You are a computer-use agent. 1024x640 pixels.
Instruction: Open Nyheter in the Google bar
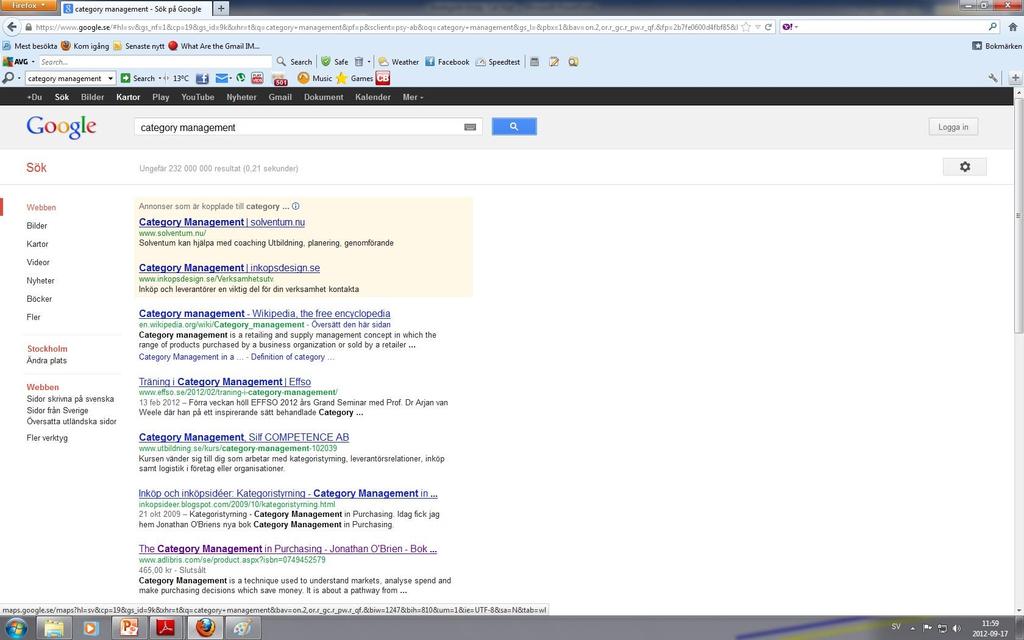click(242, 97)
